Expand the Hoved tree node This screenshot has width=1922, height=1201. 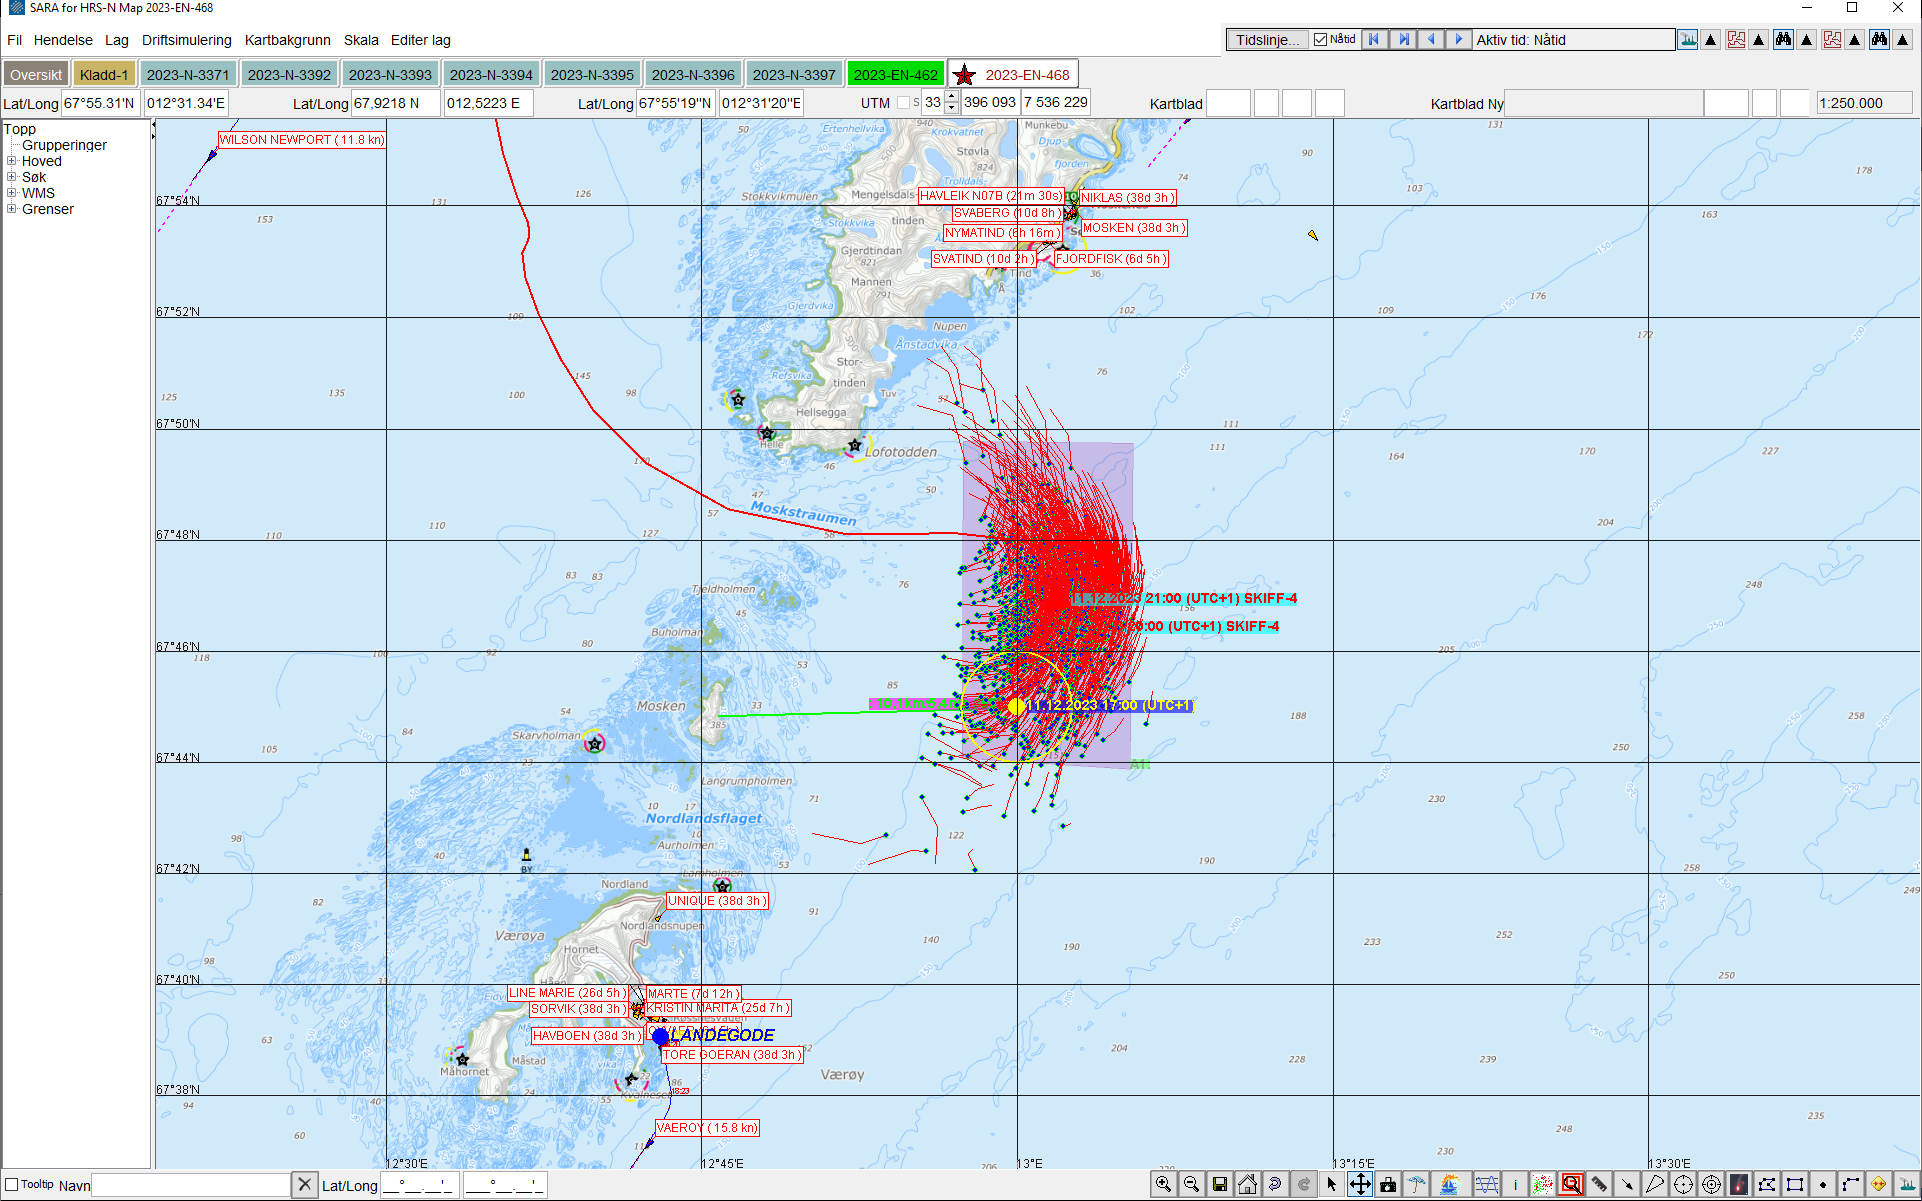click(12, 161)
